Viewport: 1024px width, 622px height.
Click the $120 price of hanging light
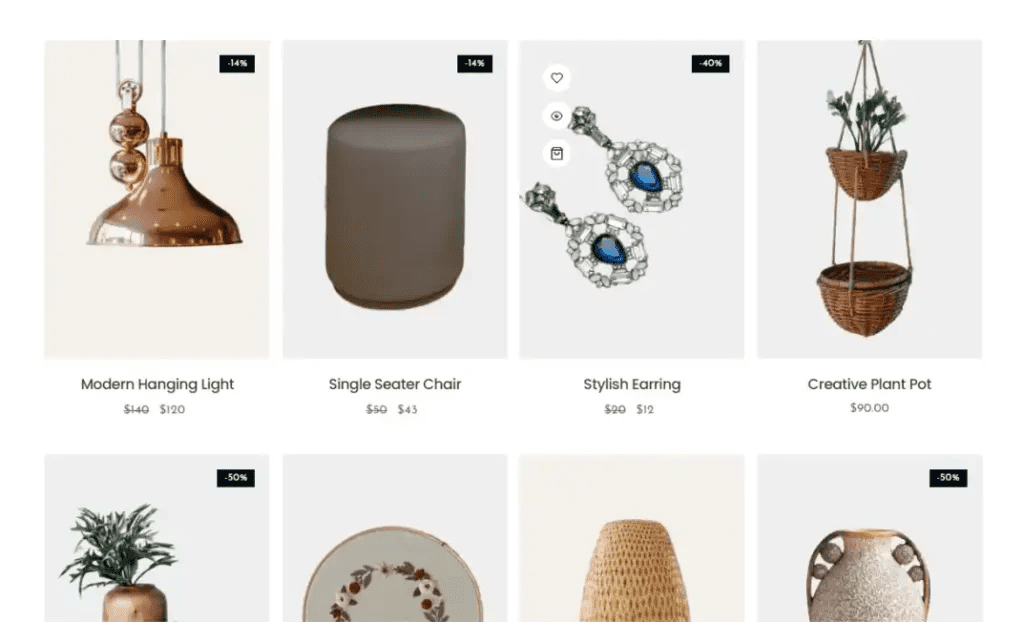point(172,409)
